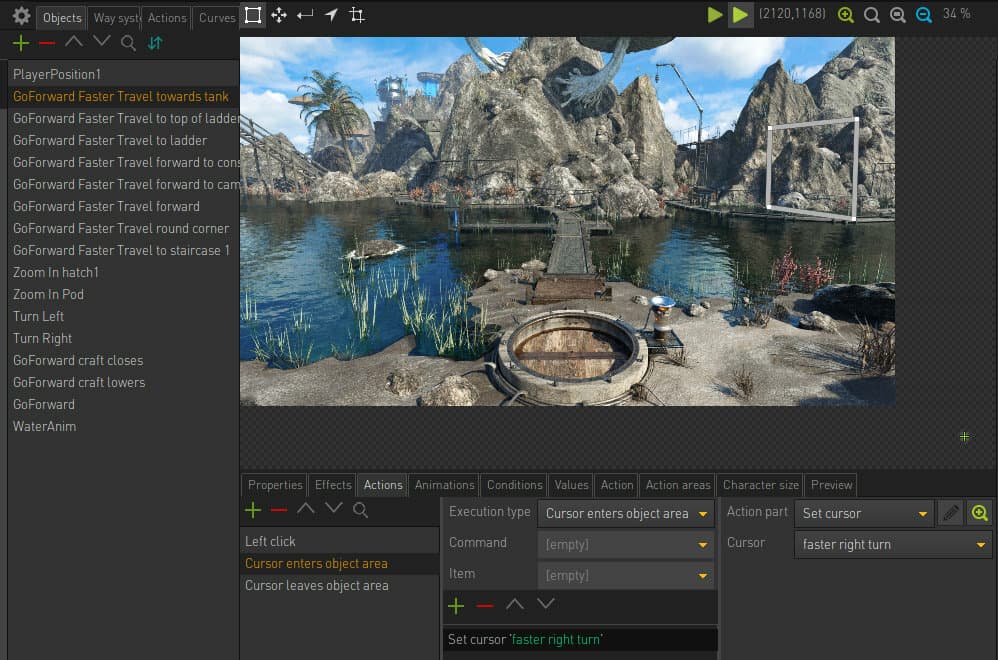Image resolution: width=998 pixels, height=660 pixels.
Task: Open the Character size tab
Action: [760, 485]
